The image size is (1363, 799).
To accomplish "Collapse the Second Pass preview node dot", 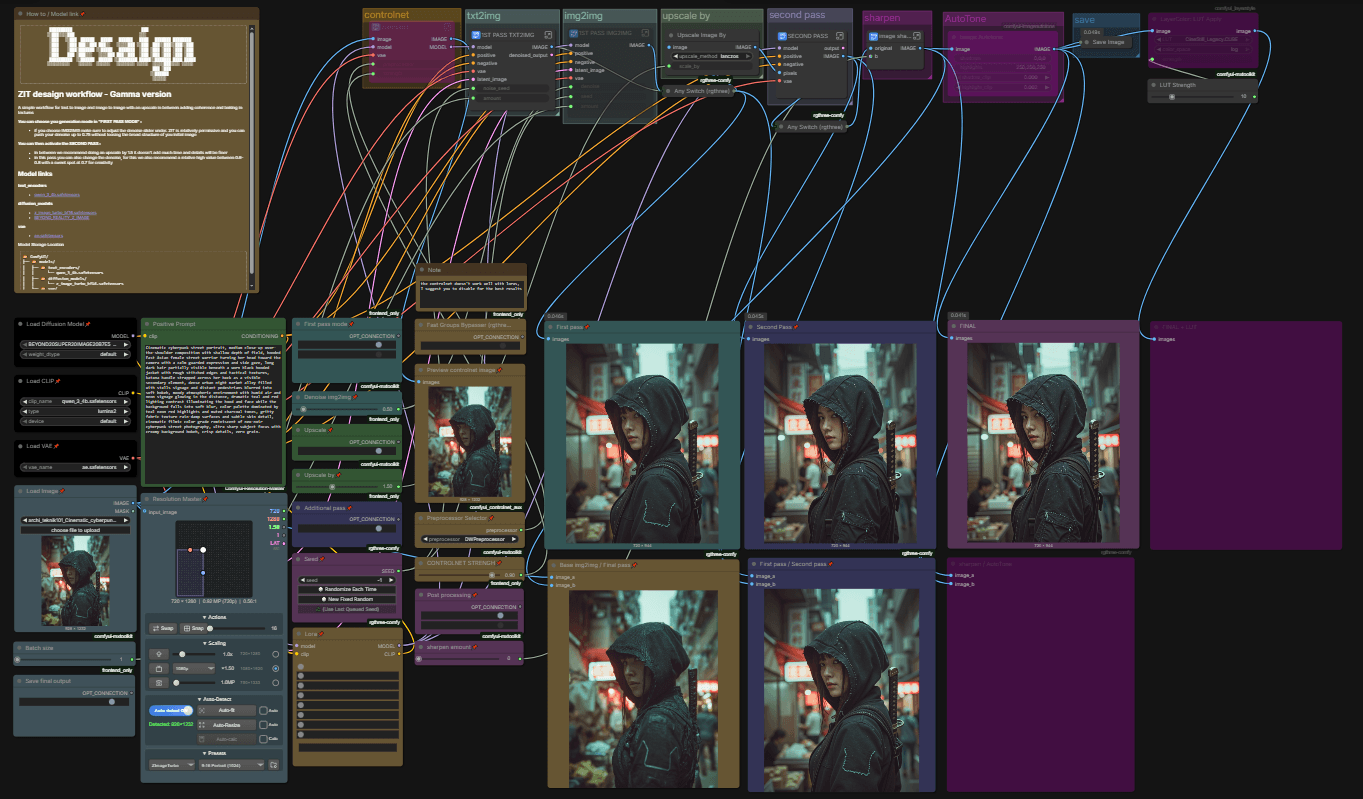I will 750,327.
